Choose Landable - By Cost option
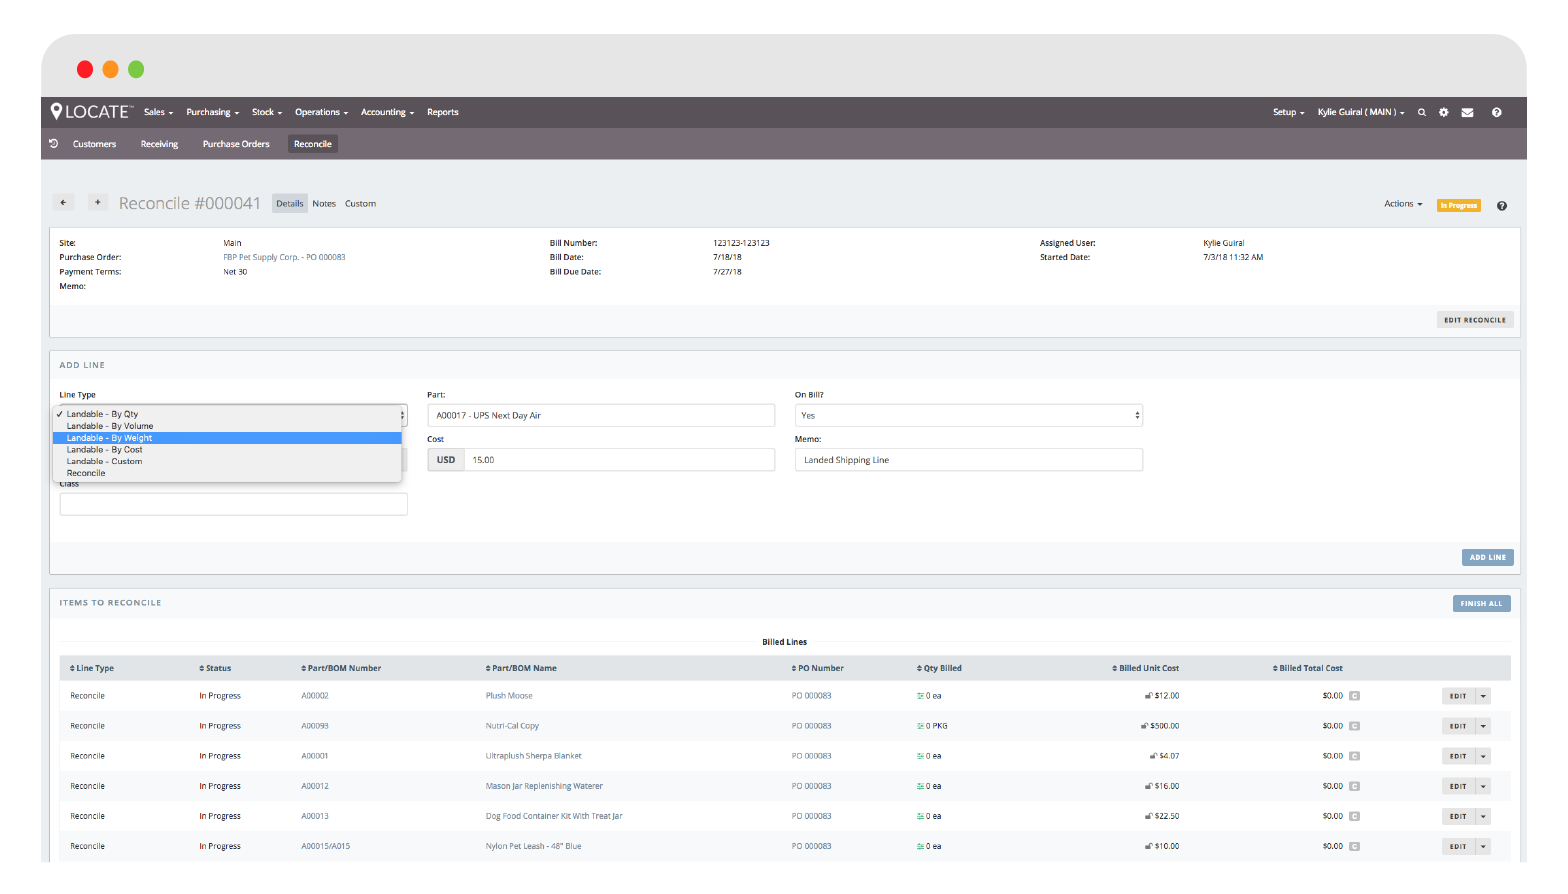 coord(227,450)
